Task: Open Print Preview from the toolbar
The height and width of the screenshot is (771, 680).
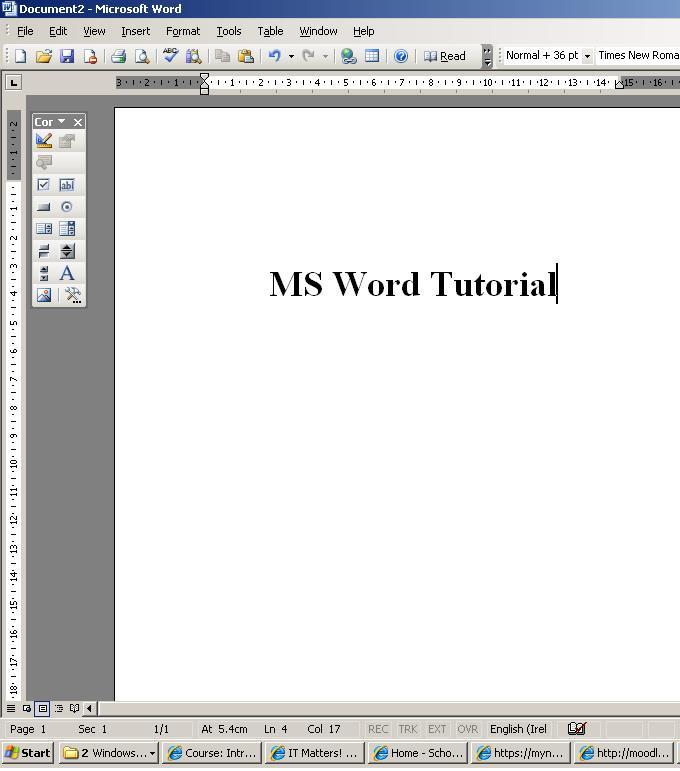Action: pyautogui.click(x=142, y=56)
